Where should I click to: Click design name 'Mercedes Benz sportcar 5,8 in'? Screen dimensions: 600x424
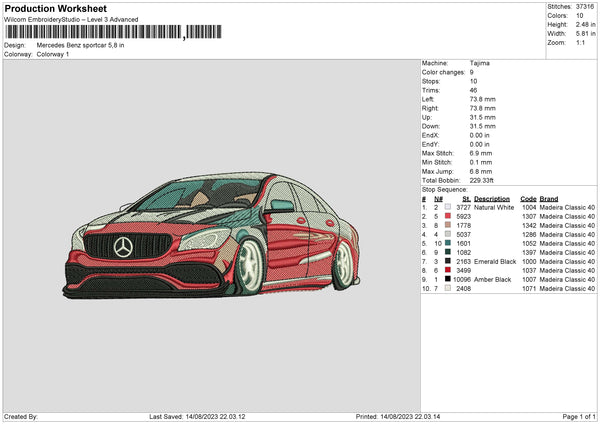pyautogui.click(x=80, y=45)
